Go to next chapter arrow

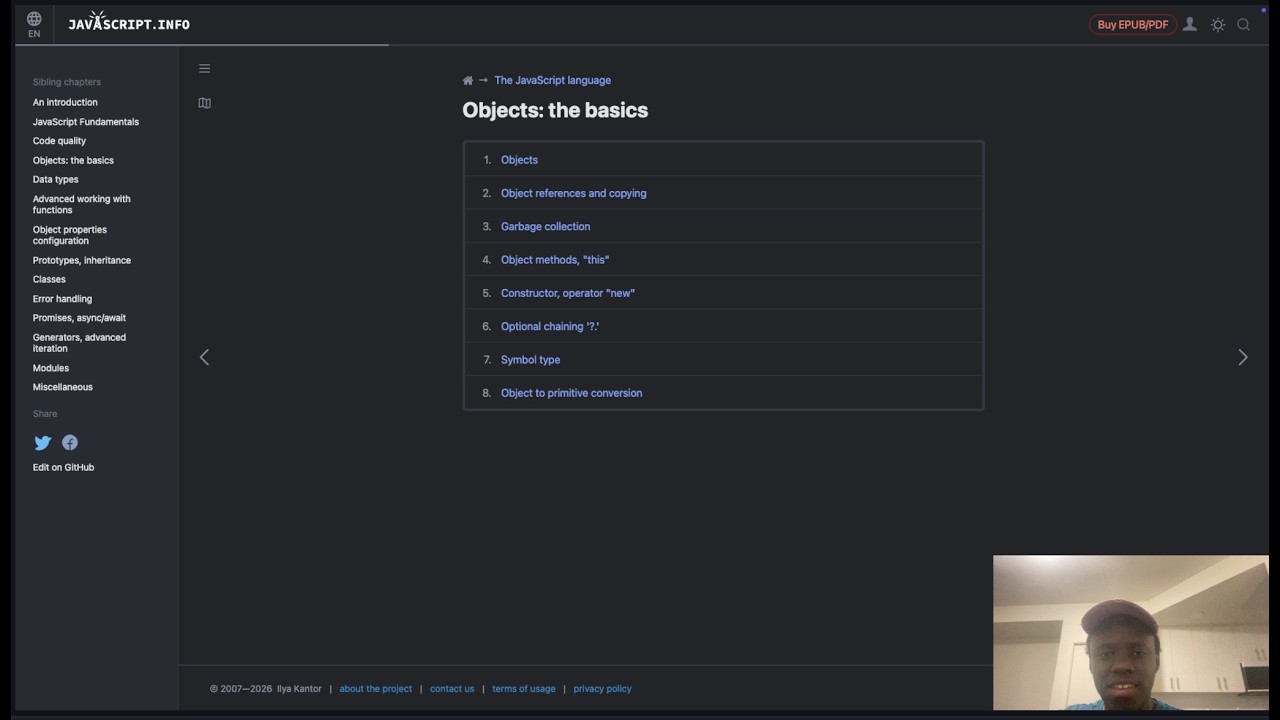click(x=1243, y=357)
